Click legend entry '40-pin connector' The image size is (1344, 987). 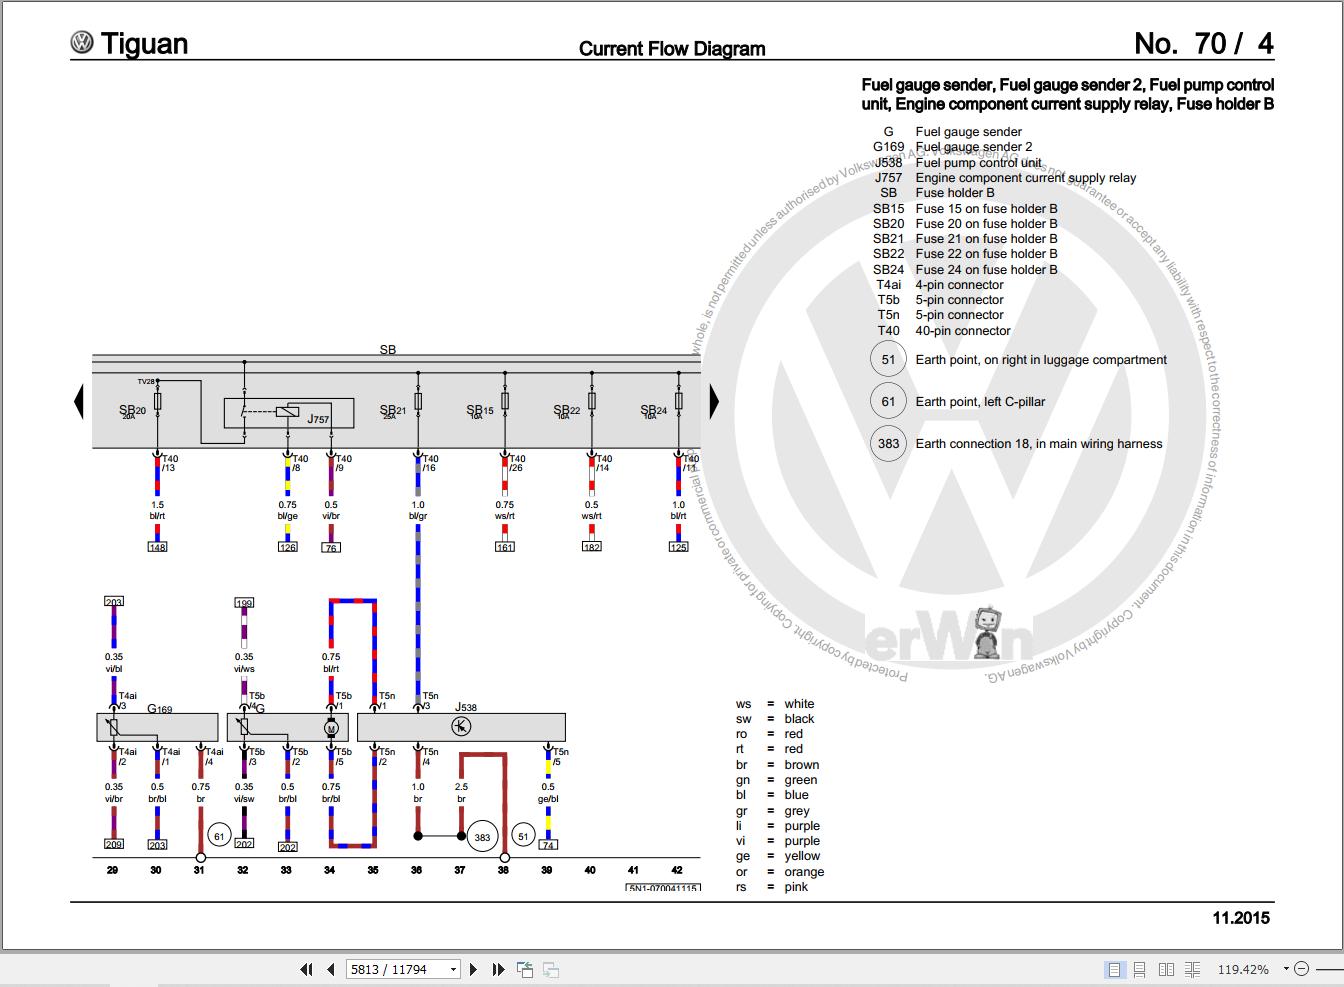[963, 331]
